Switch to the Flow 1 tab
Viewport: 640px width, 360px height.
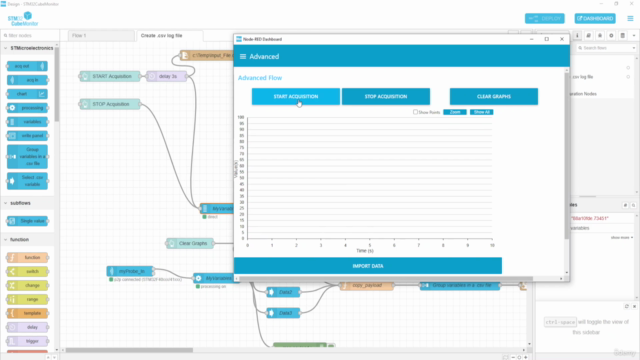[x=101, y=36]
